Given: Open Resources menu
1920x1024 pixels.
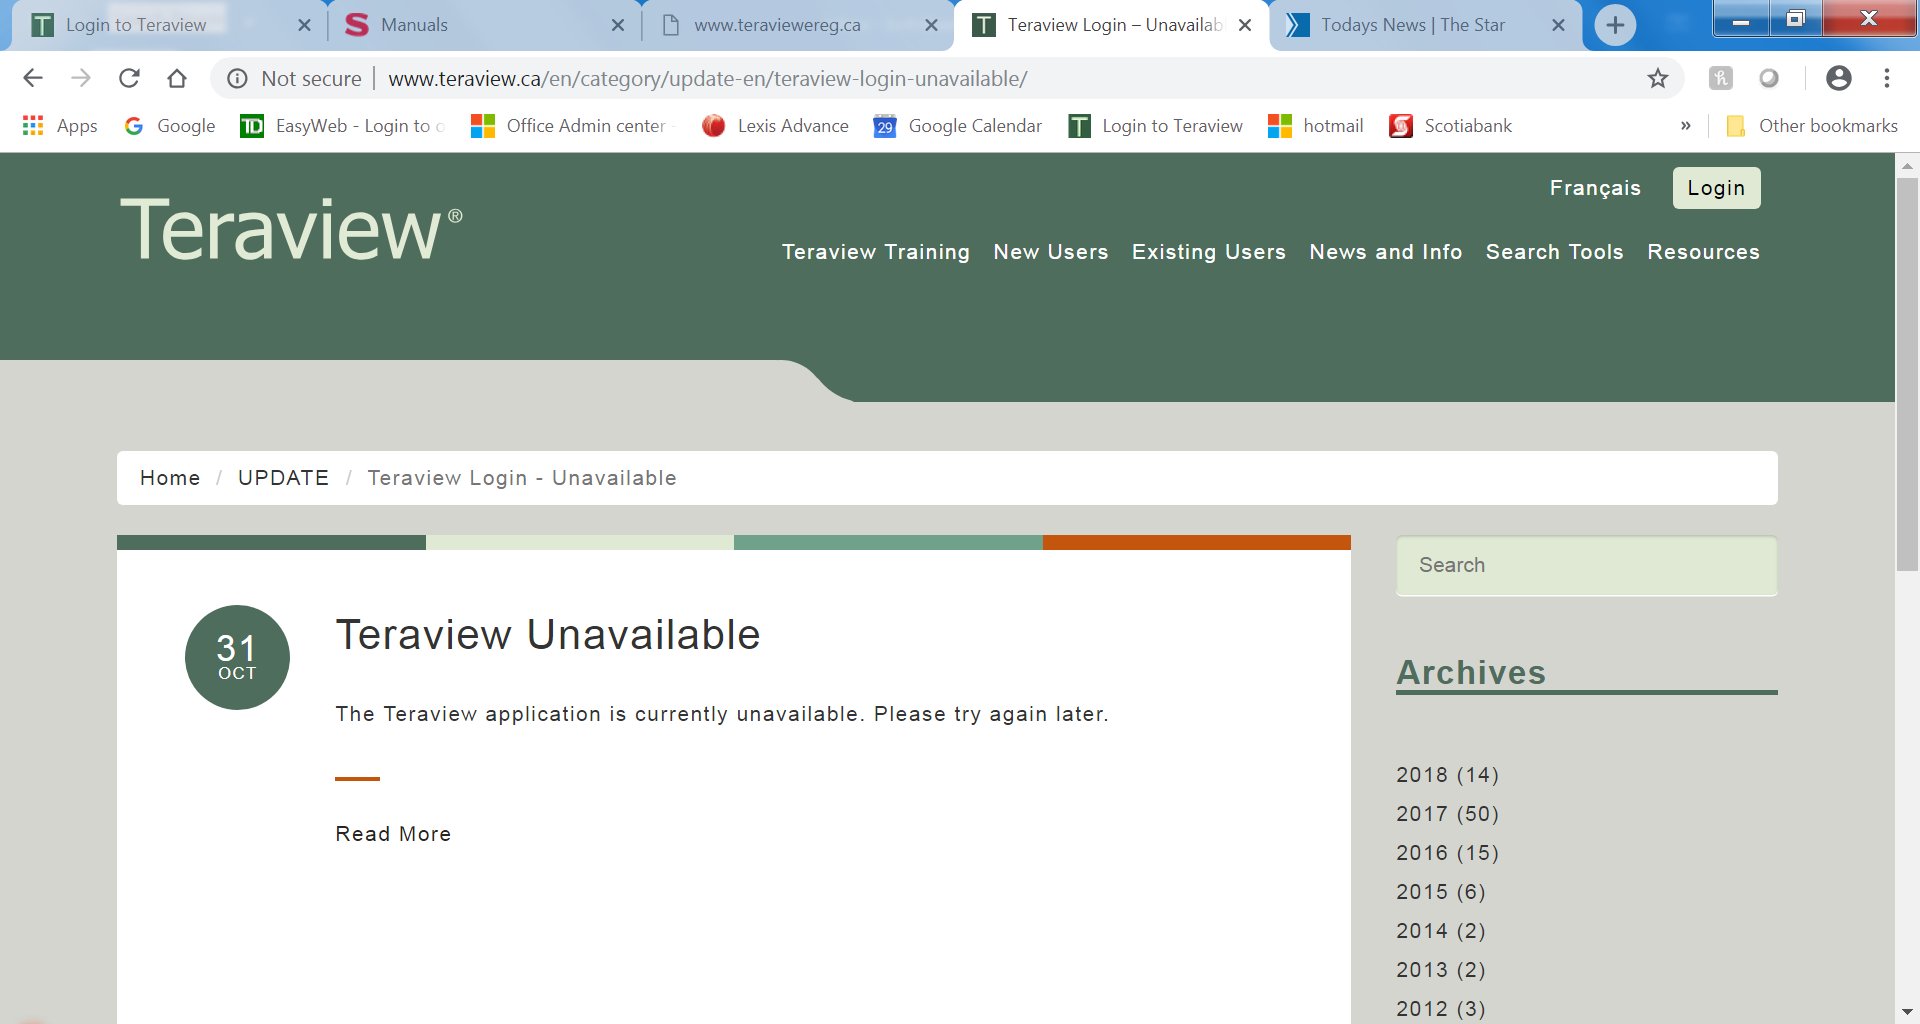Looking at the screenshot, I should click(1704, 252).
